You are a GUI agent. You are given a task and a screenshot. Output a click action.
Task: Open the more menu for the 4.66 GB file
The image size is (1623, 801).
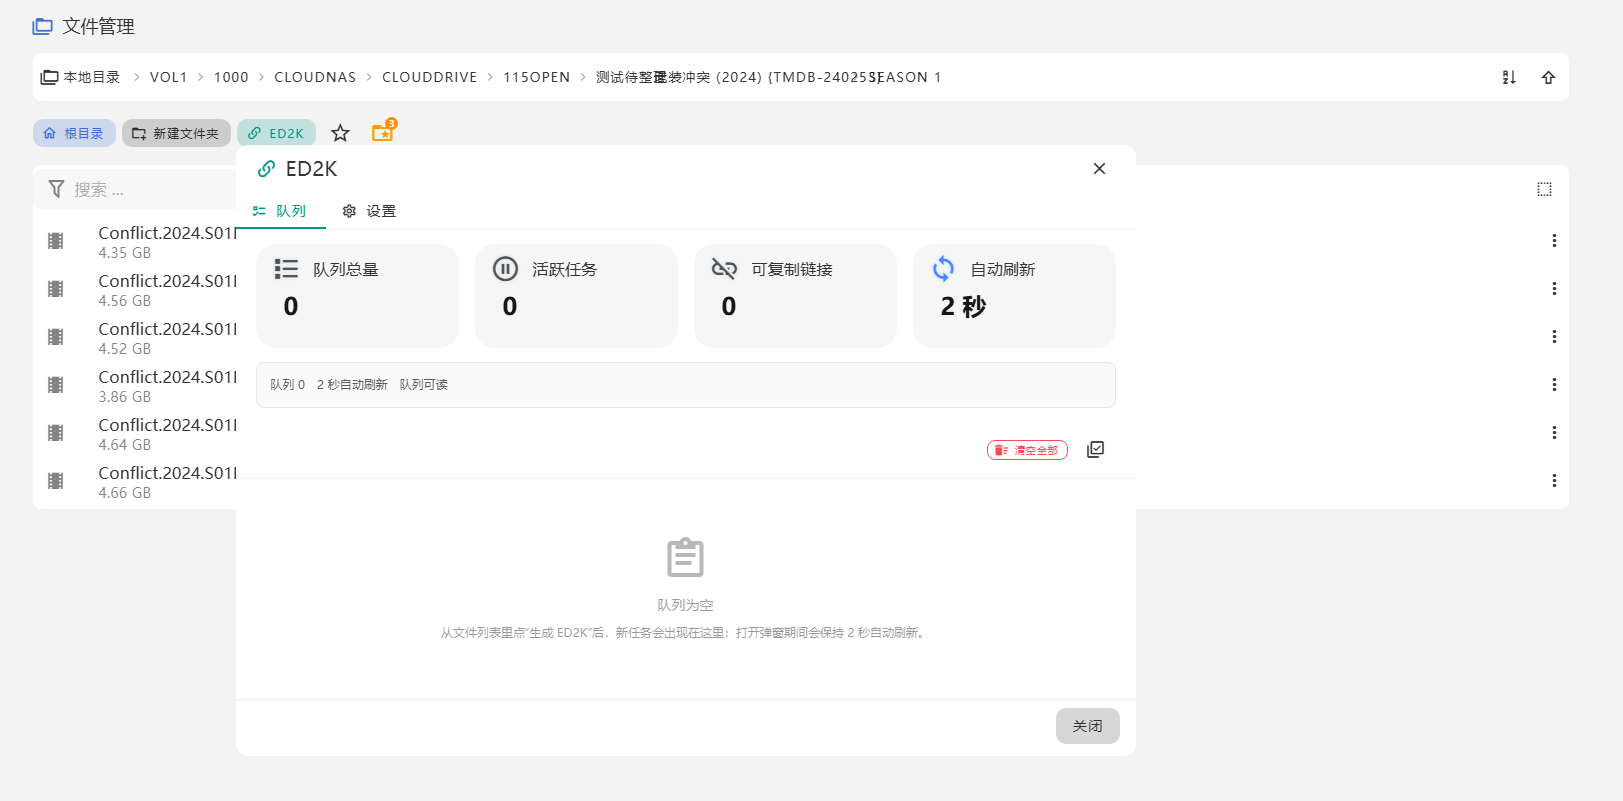(x=1554, y=481)
